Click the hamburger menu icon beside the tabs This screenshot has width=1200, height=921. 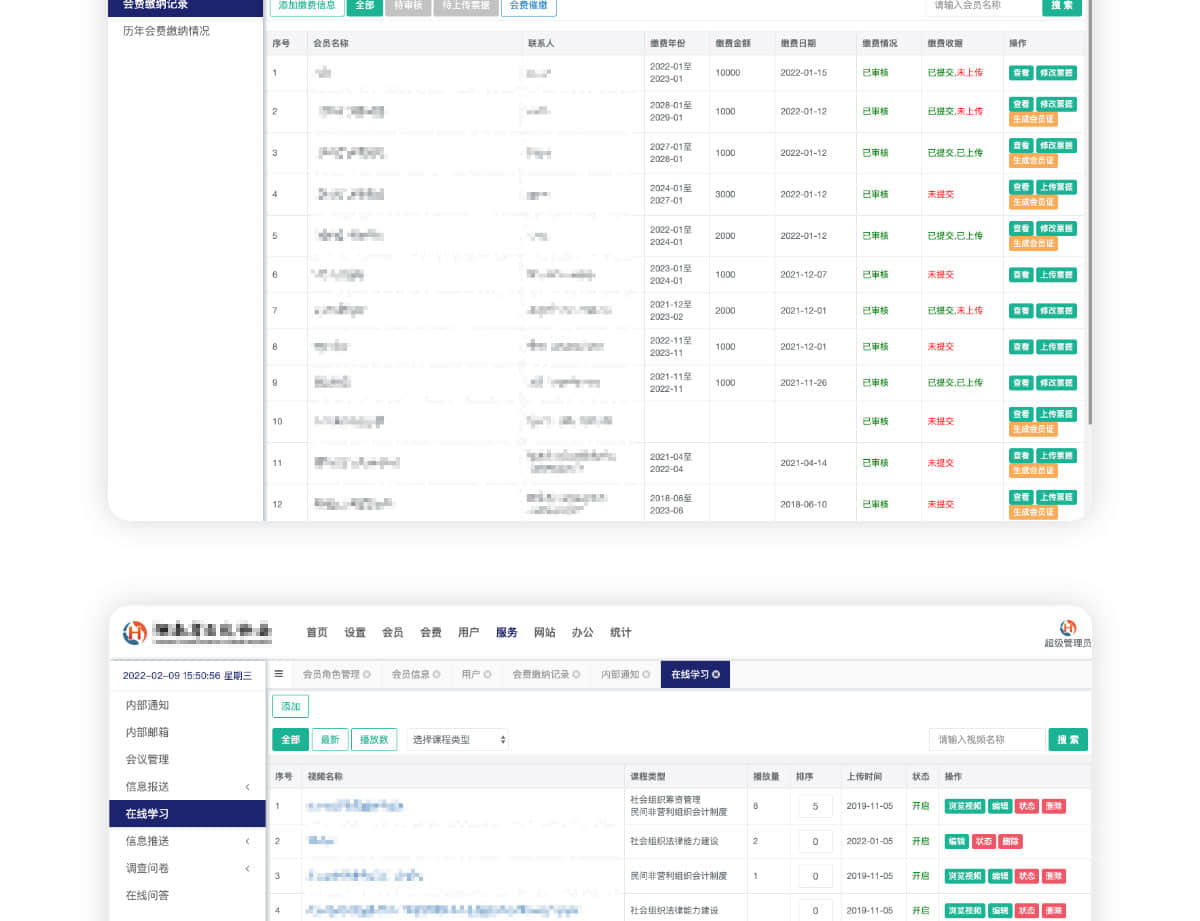(279, 674)
